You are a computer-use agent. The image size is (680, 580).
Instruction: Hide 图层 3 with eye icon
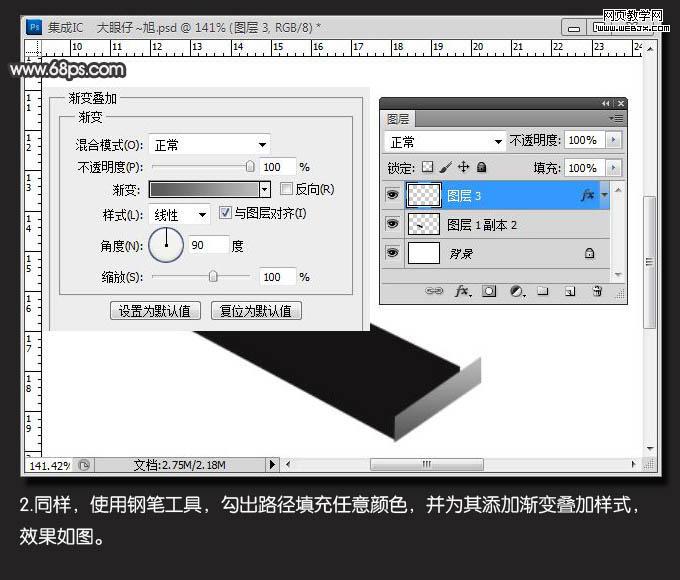click(392, 195)
